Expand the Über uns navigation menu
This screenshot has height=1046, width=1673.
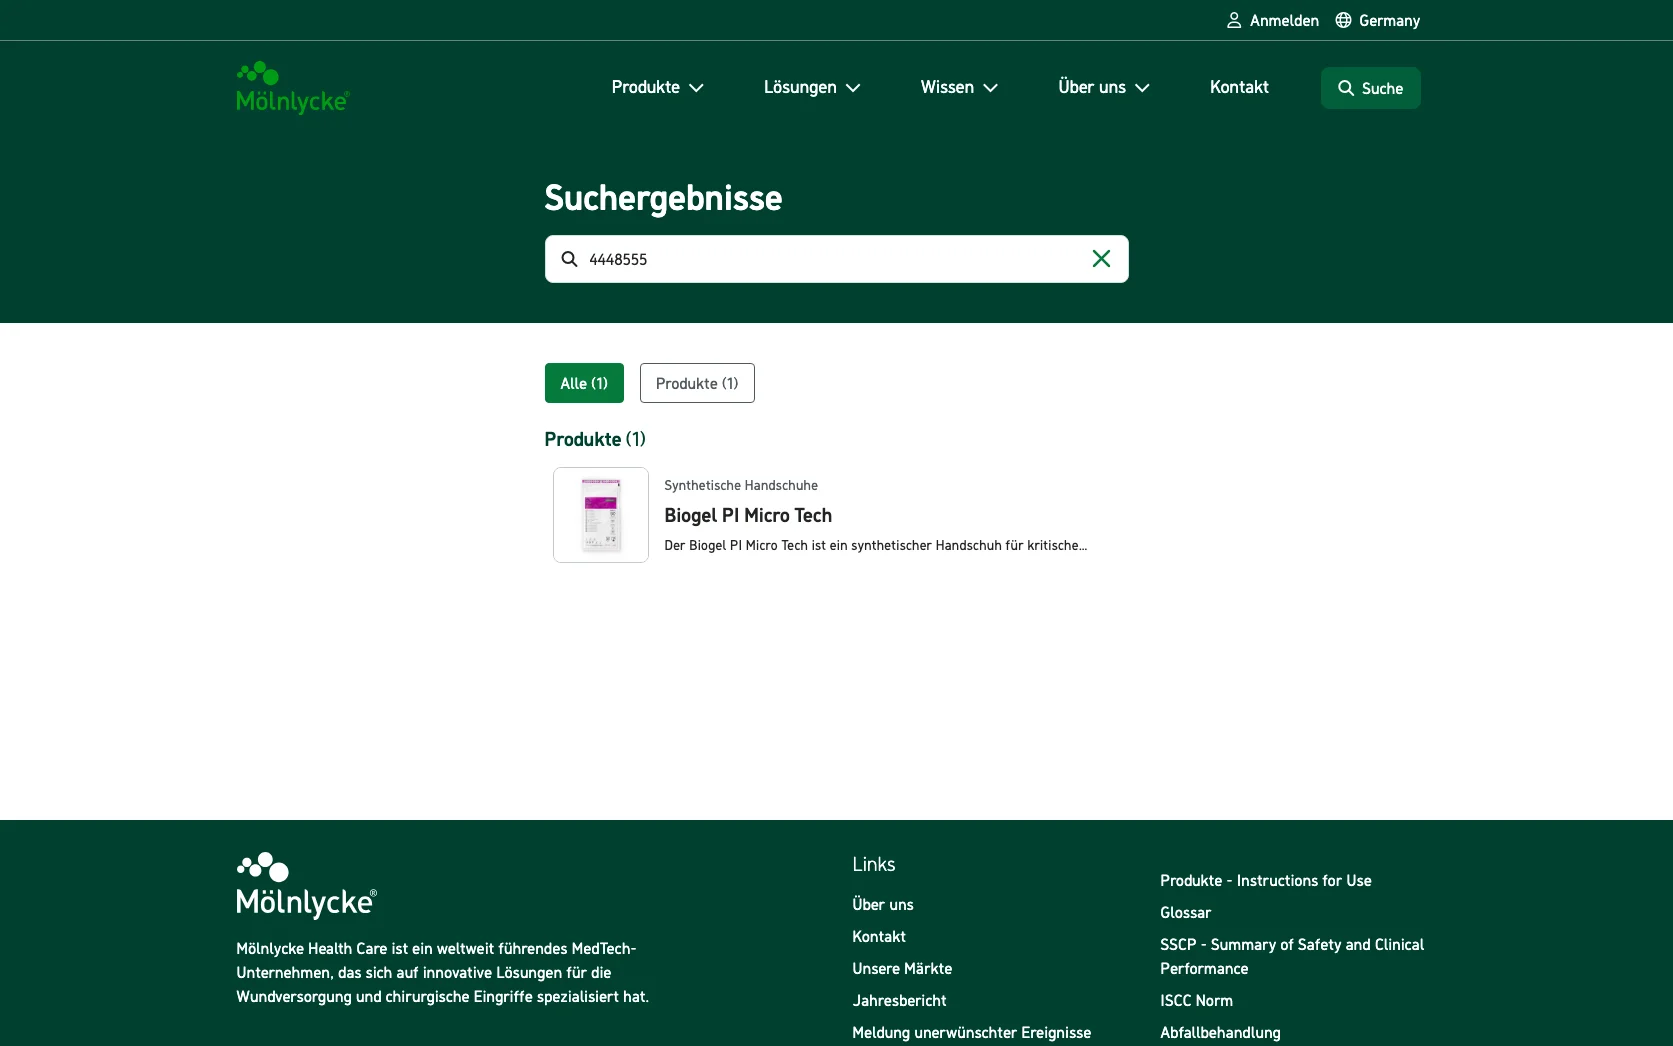pos(1104,87)
